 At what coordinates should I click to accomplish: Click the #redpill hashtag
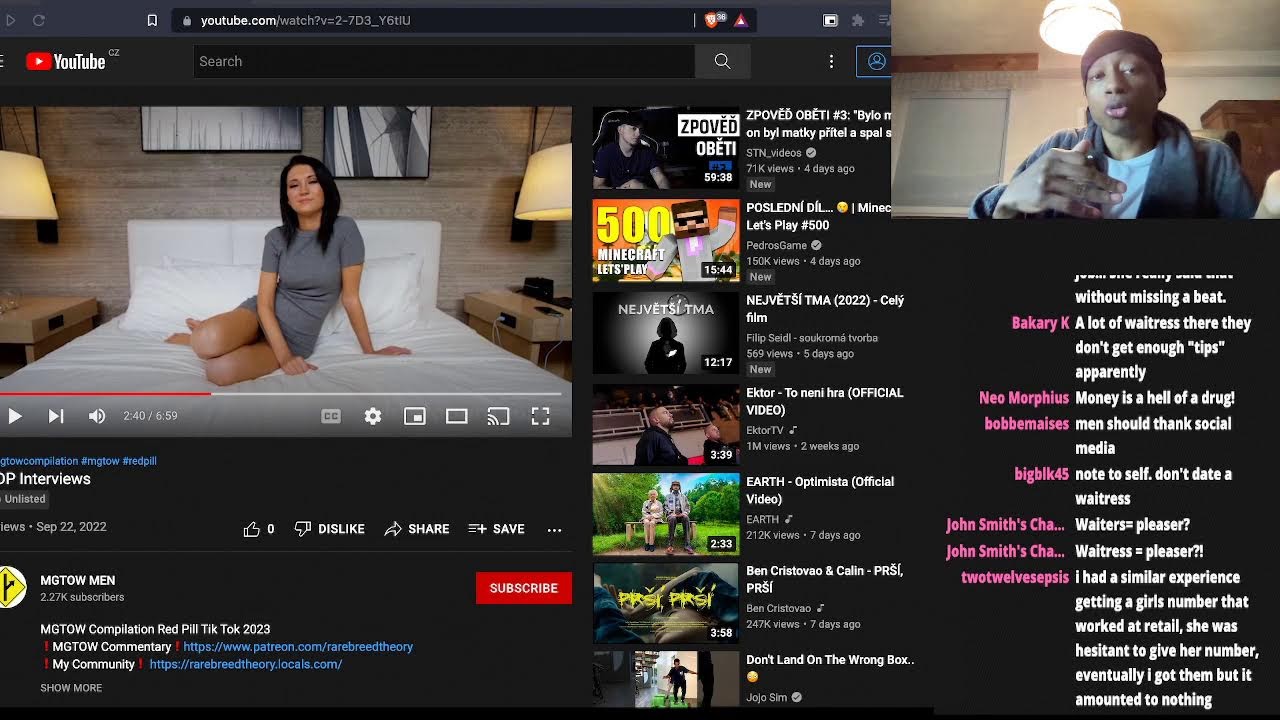140,461
